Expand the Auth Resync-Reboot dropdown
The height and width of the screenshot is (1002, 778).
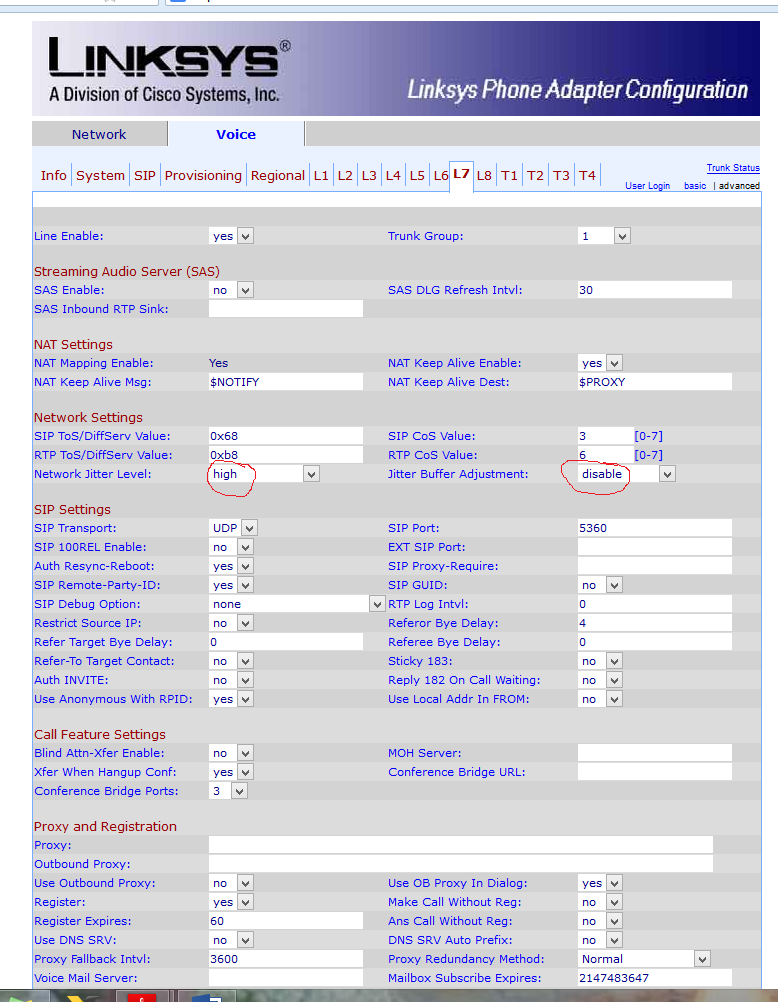pos(231,566)
